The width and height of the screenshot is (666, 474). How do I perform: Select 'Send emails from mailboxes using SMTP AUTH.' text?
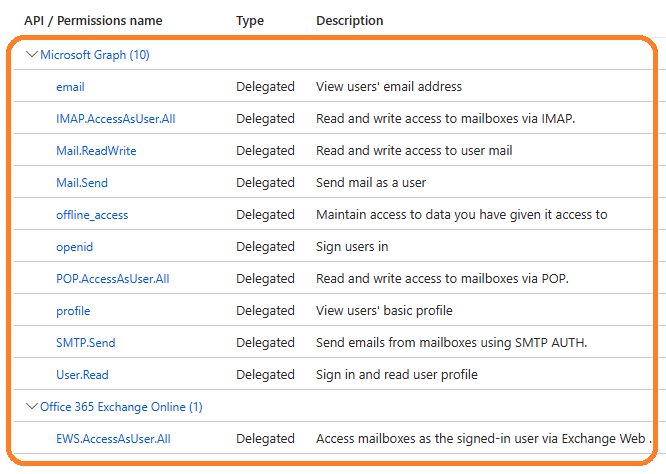point(452,343)
